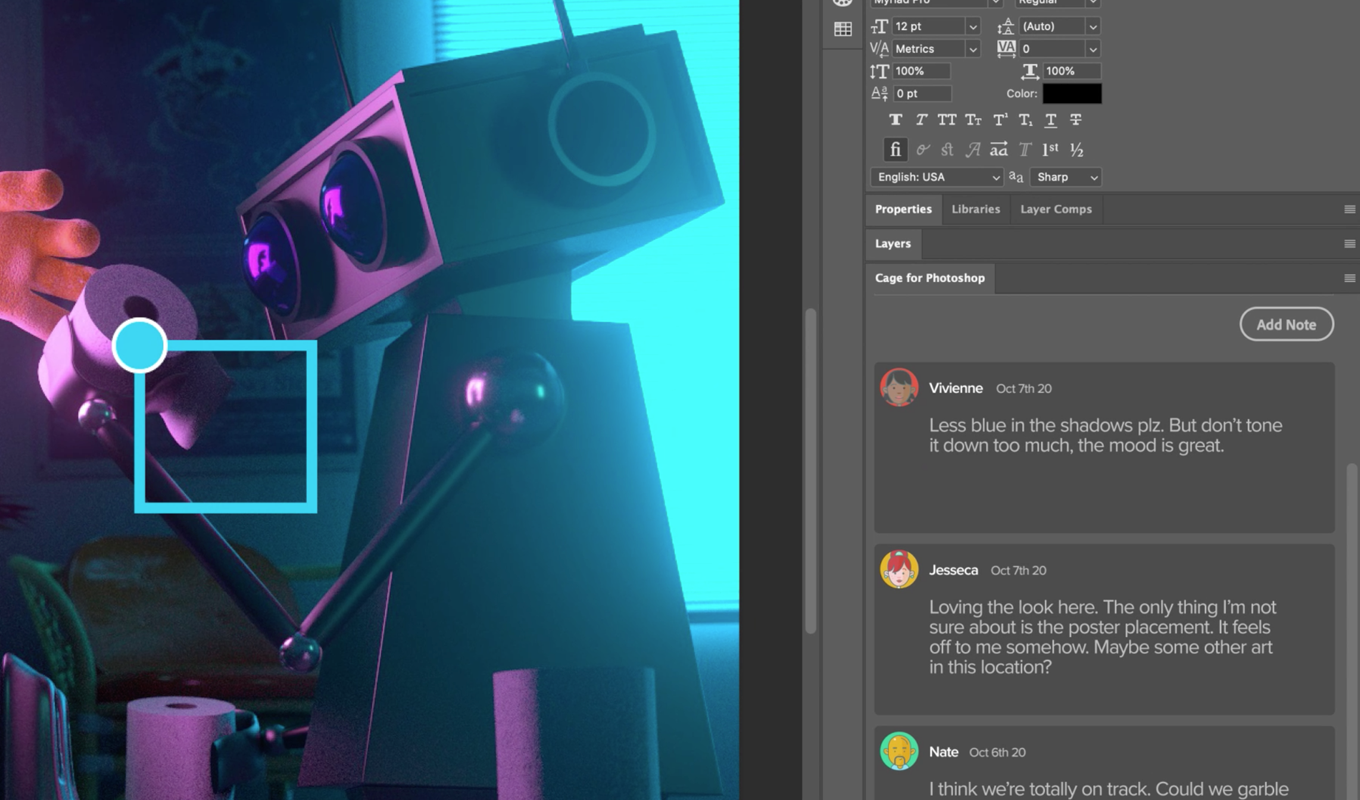Toggle Subscript text style
Screen dimensions: 1360x800
click(x=1026, y=120)
